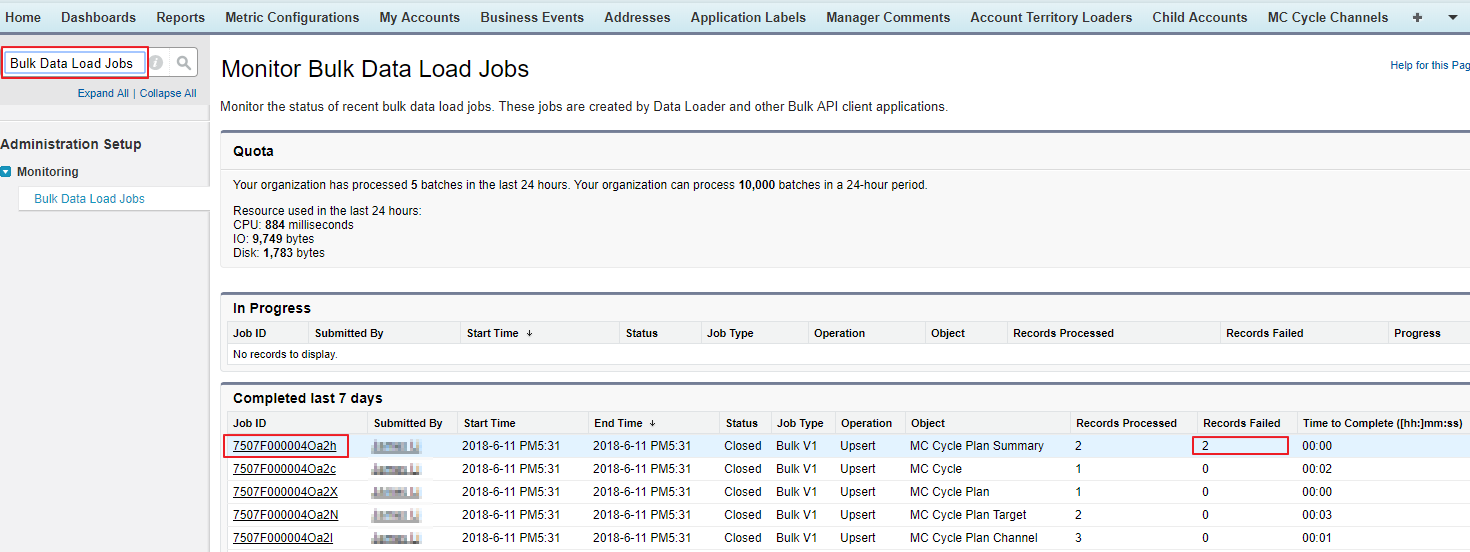Viewport: 1470px width, 552px height.
Task: Click the info icon beside Quick Find box
Action: [x=157, y=63]
